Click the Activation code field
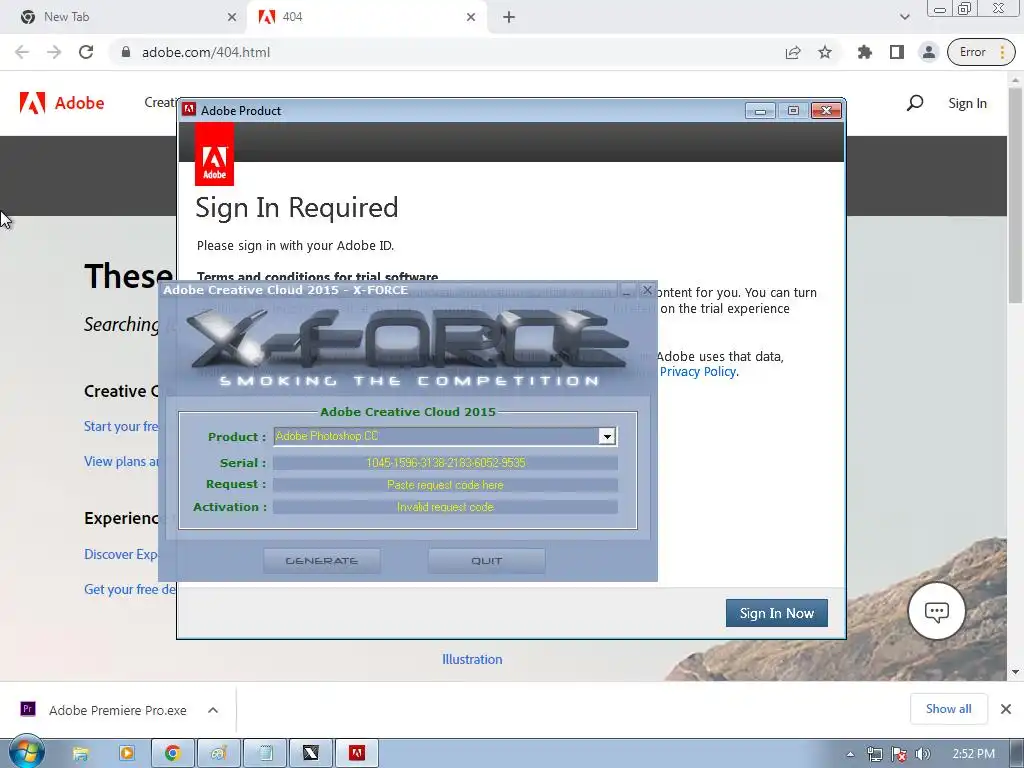The width and height of the screenshot is (1024, 768). pyautogui.click(x=445, y=507)
